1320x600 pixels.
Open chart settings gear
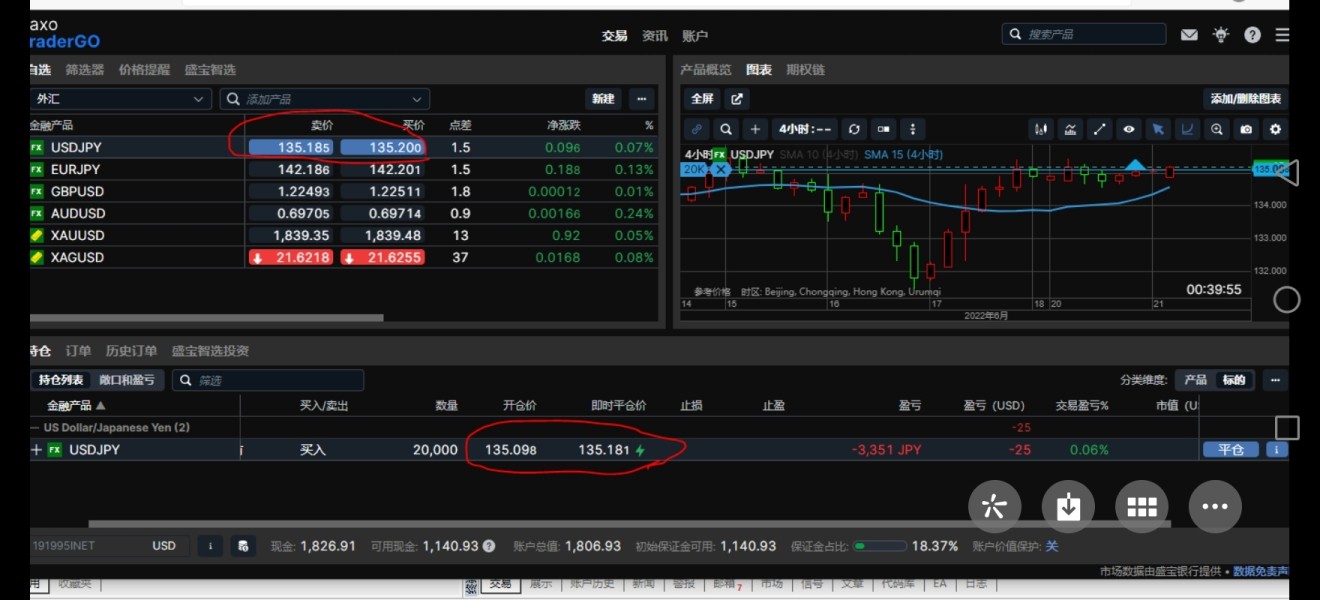[x=1274, y=129]
